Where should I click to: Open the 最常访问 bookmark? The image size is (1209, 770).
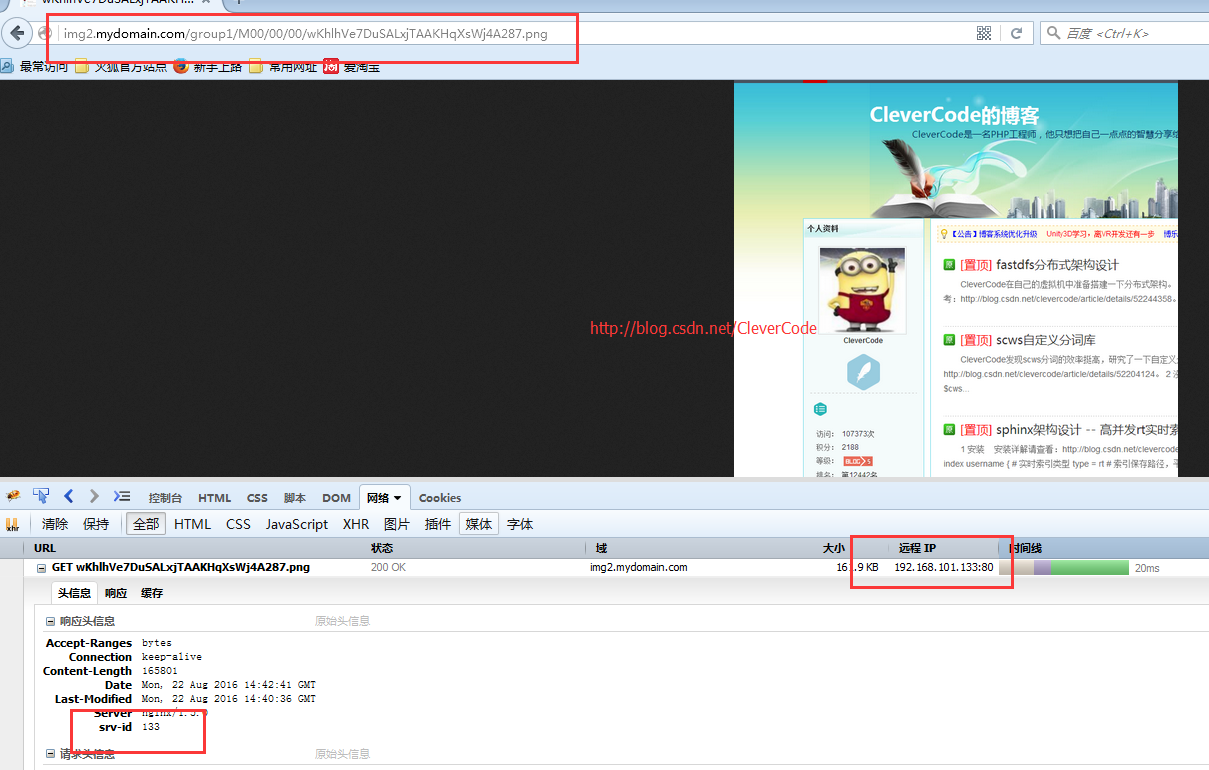point(36,67)
